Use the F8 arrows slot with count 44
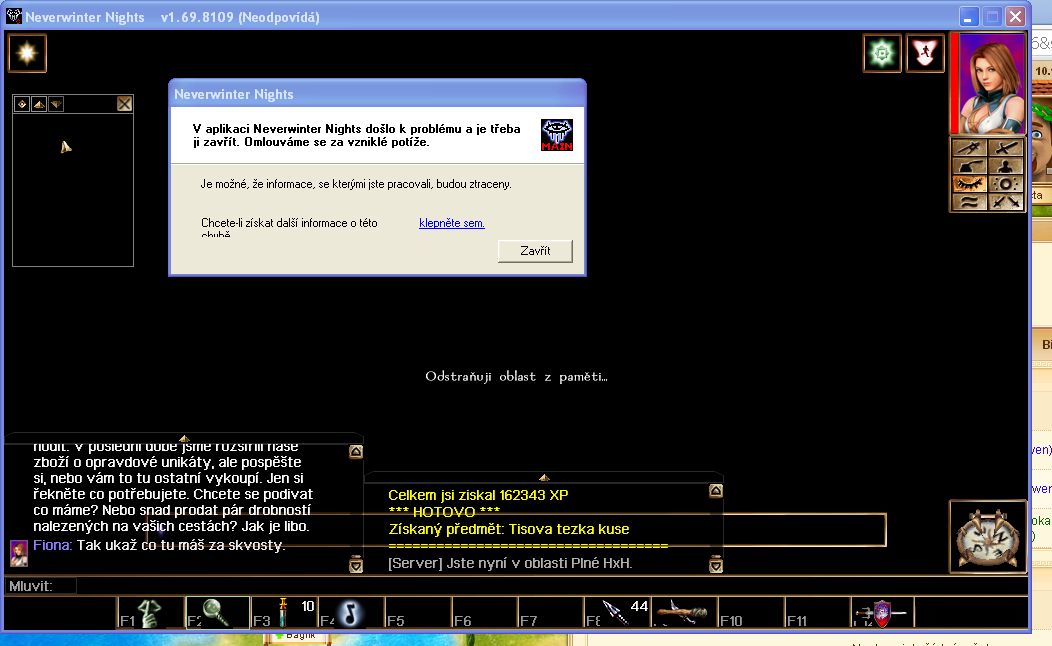Screen dimensions: 1052x646 618,612
